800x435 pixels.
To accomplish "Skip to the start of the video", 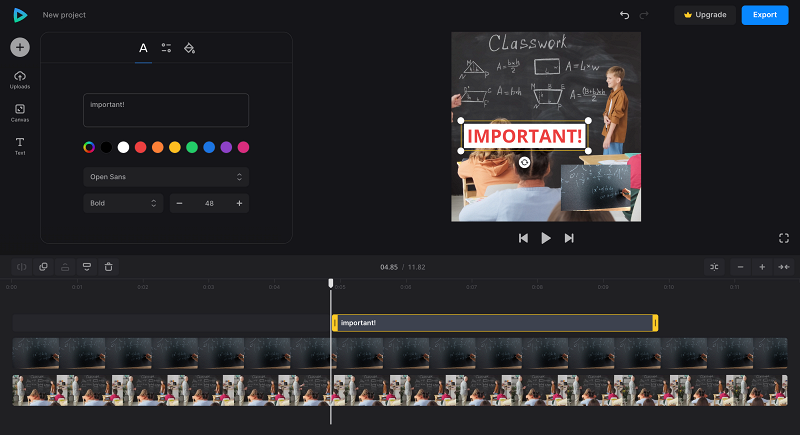I will point(523,238).
